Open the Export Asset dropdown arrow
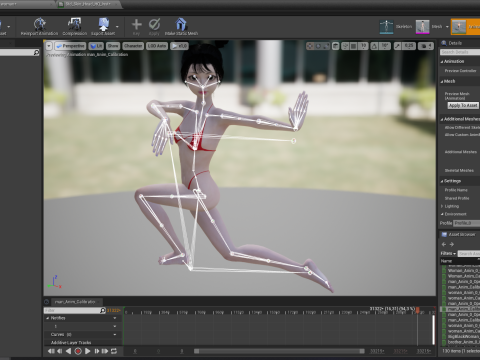Screen dimensions: 480x360 (x=117, y=26)
